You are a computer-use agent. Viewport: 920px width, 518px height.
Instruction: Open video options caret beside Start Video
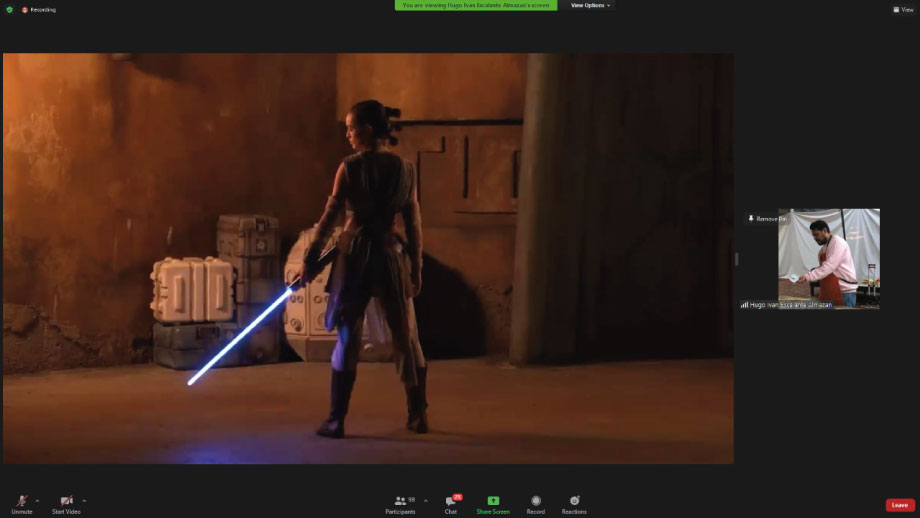(84, 501)
